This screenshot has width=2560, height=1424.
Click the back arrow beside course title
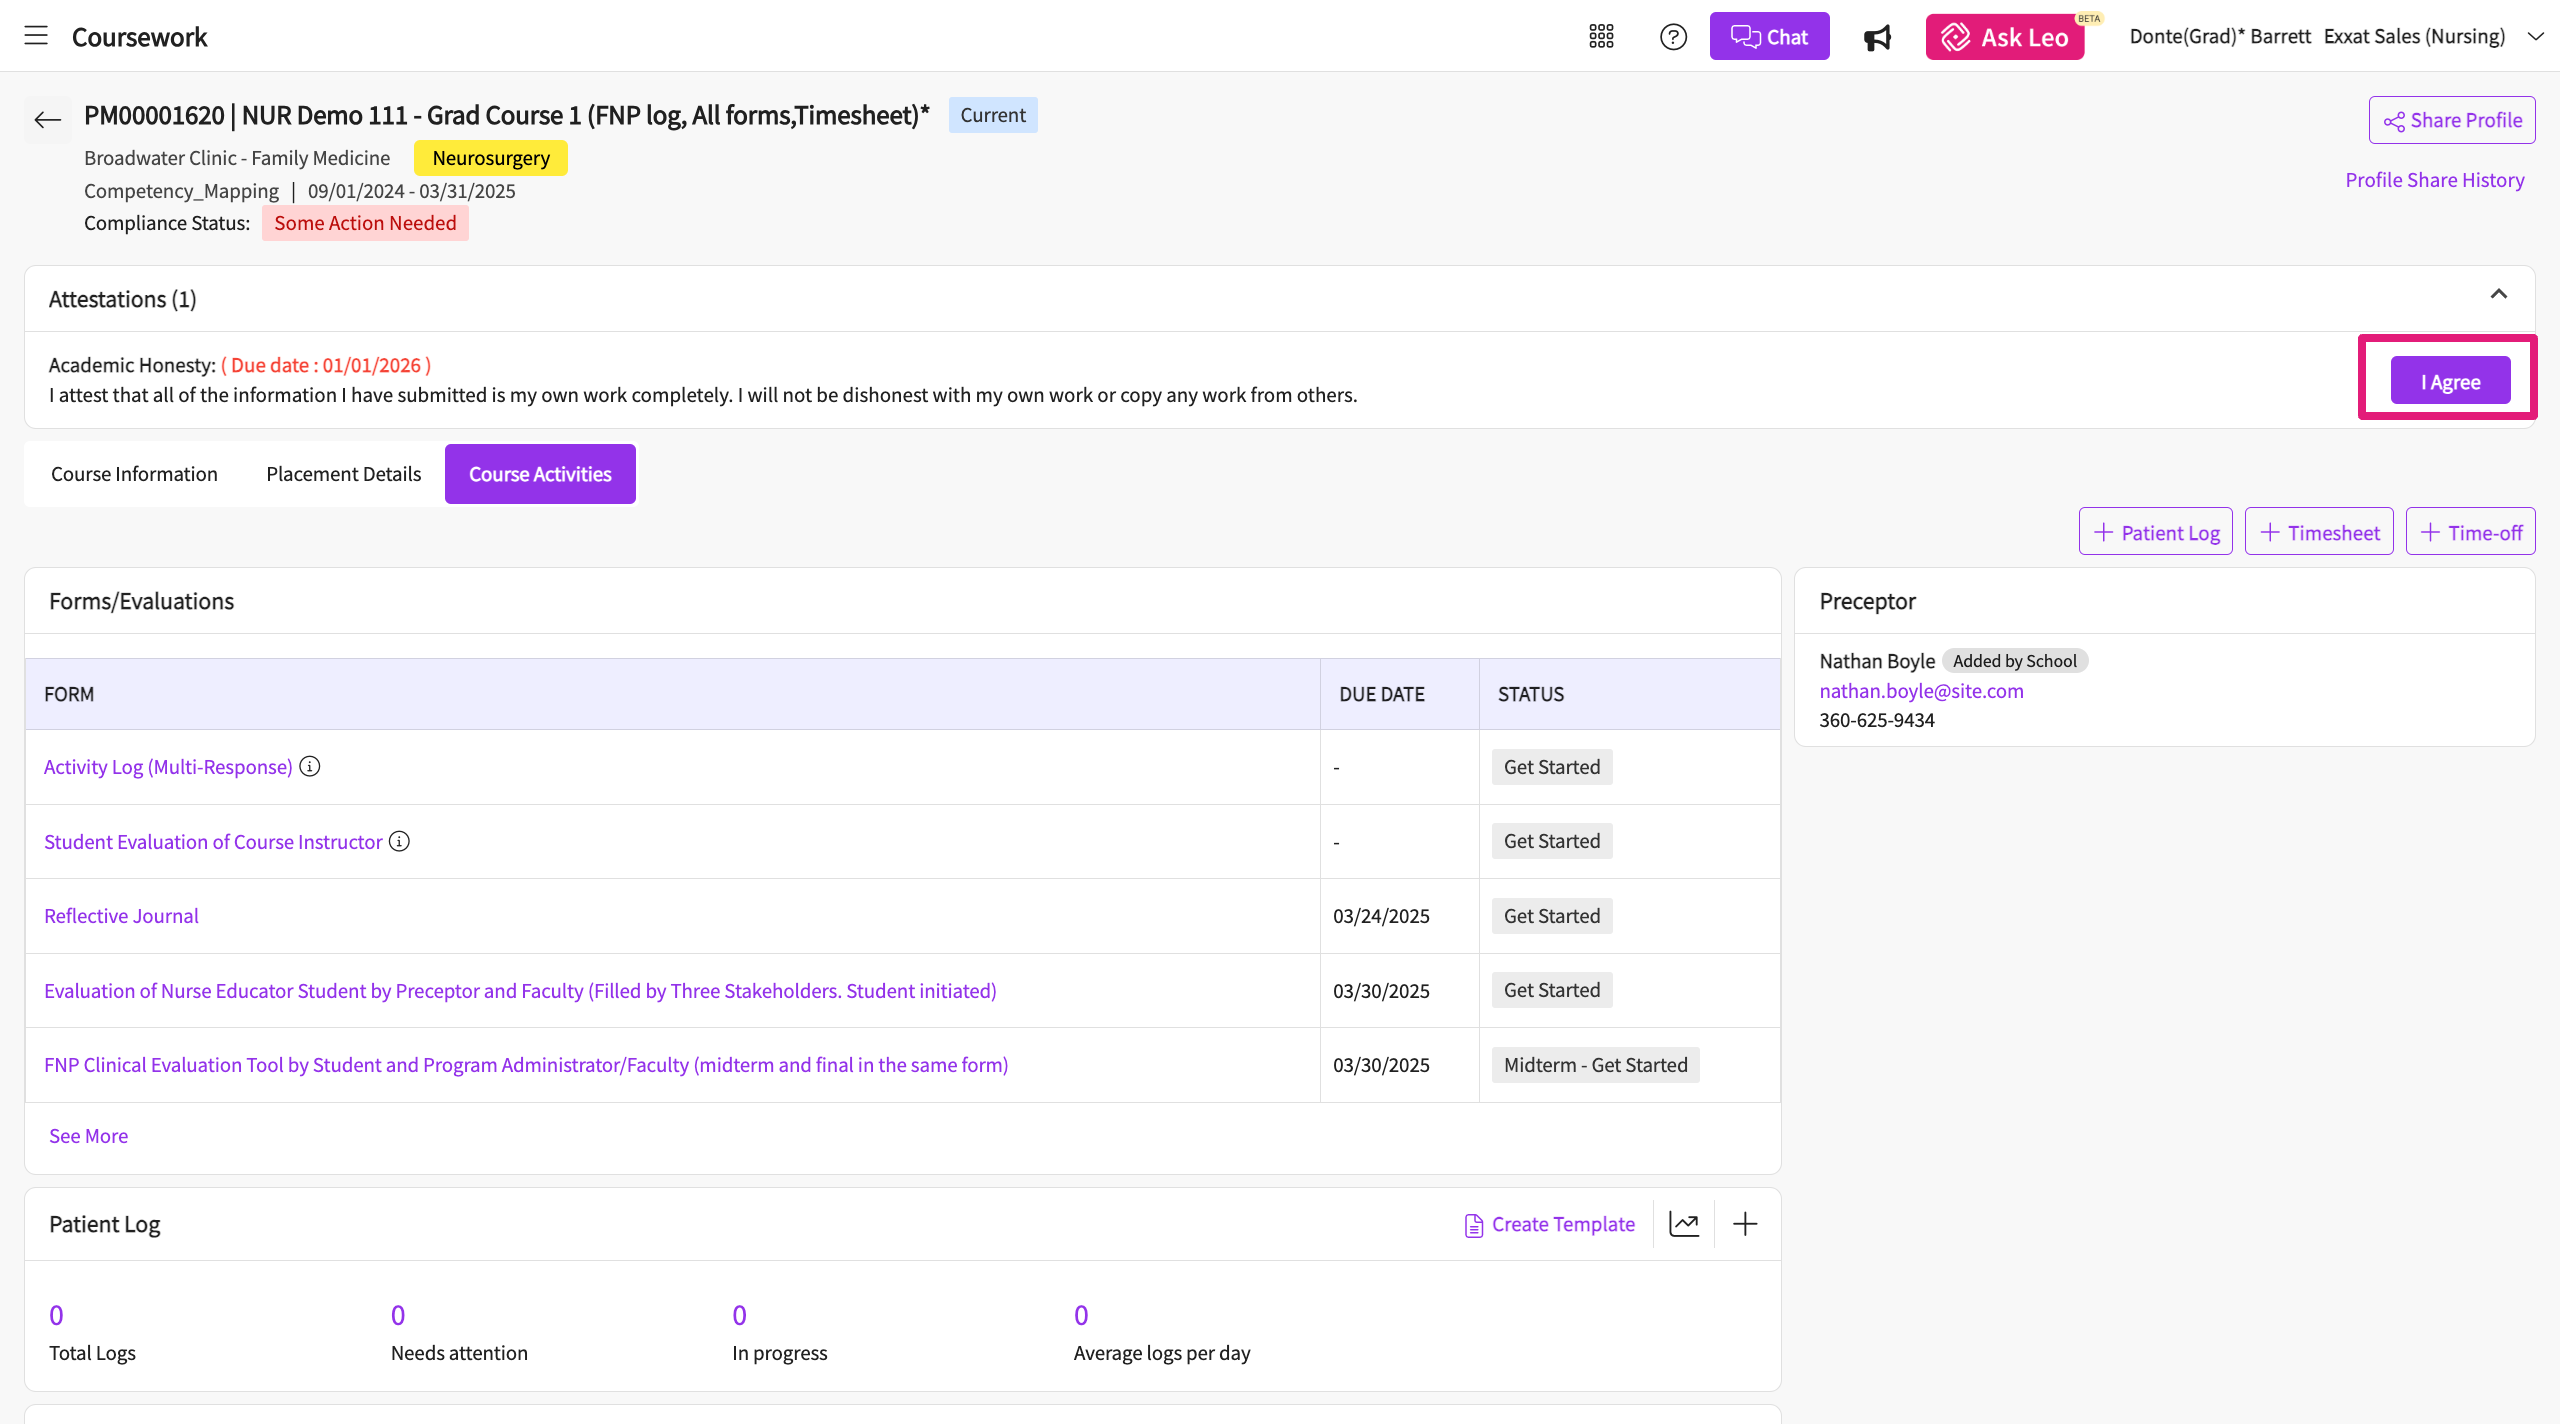tap(47, 120)
